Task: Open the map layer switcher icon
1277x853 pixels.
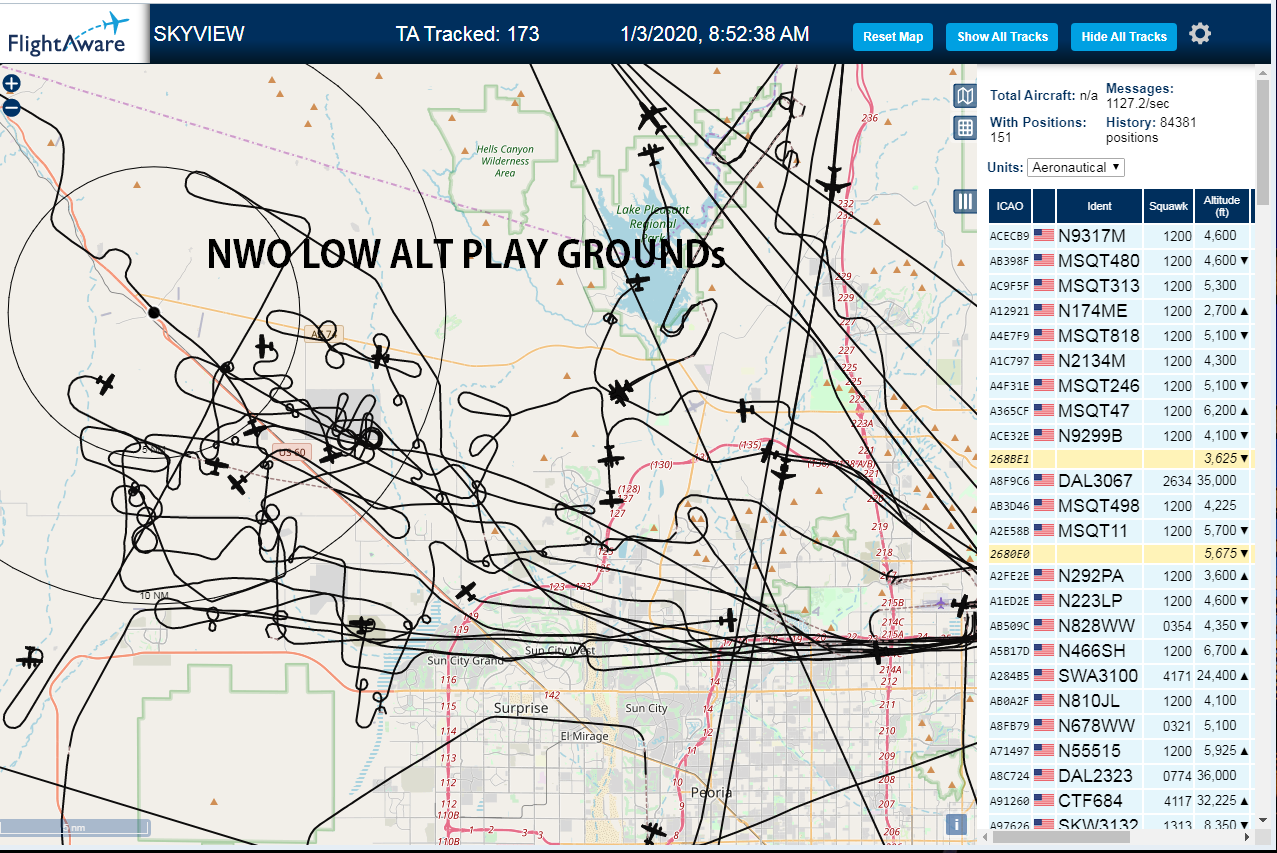Action: [964, 95]
